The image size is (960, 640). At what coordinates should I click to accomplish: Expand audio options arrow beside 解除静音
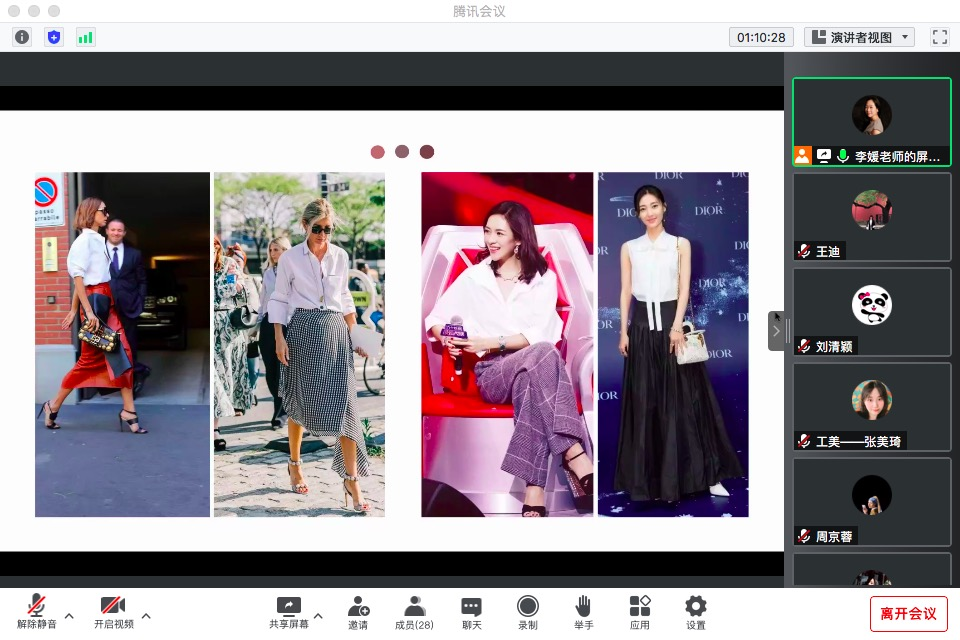point(69,615)
